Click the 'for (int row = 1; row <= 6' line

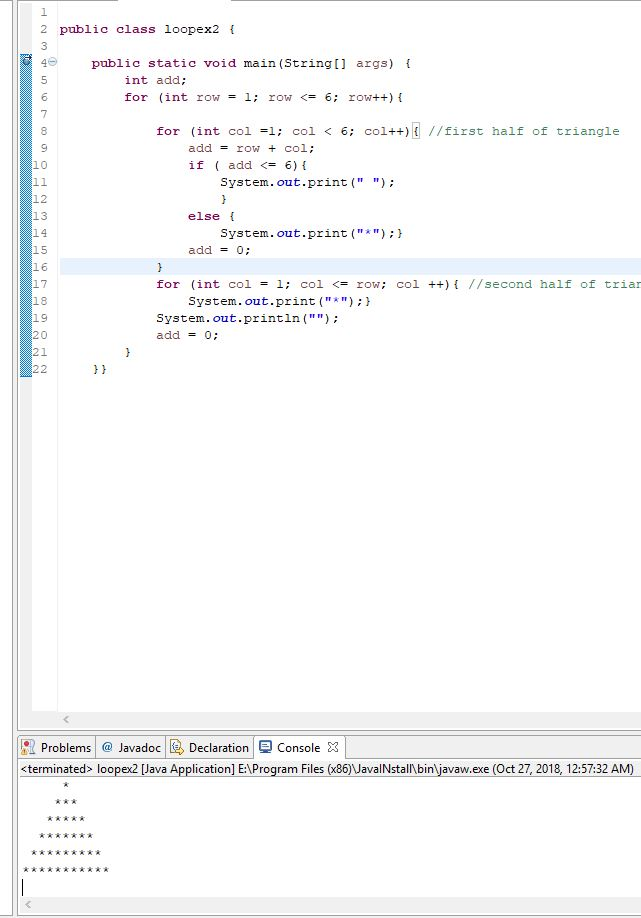(x=263, y=97)
